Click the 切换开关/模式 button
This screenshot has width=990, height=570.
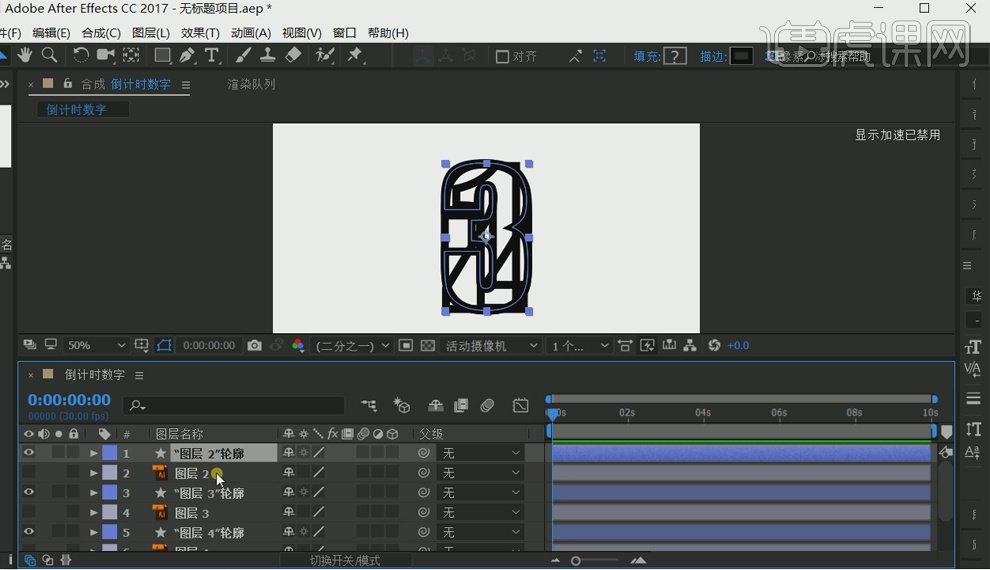point(344,561)
